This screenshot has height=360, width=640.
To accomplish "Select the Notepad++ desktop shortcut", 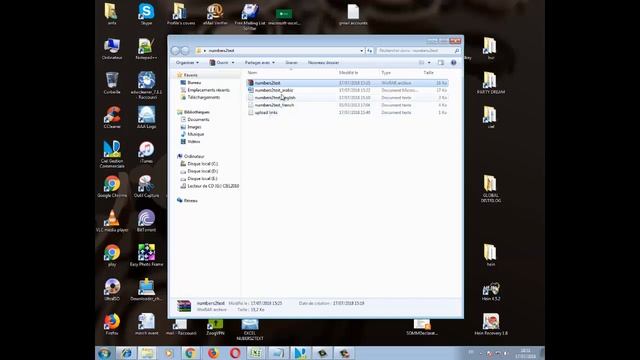I will click(x=146, y=49).
